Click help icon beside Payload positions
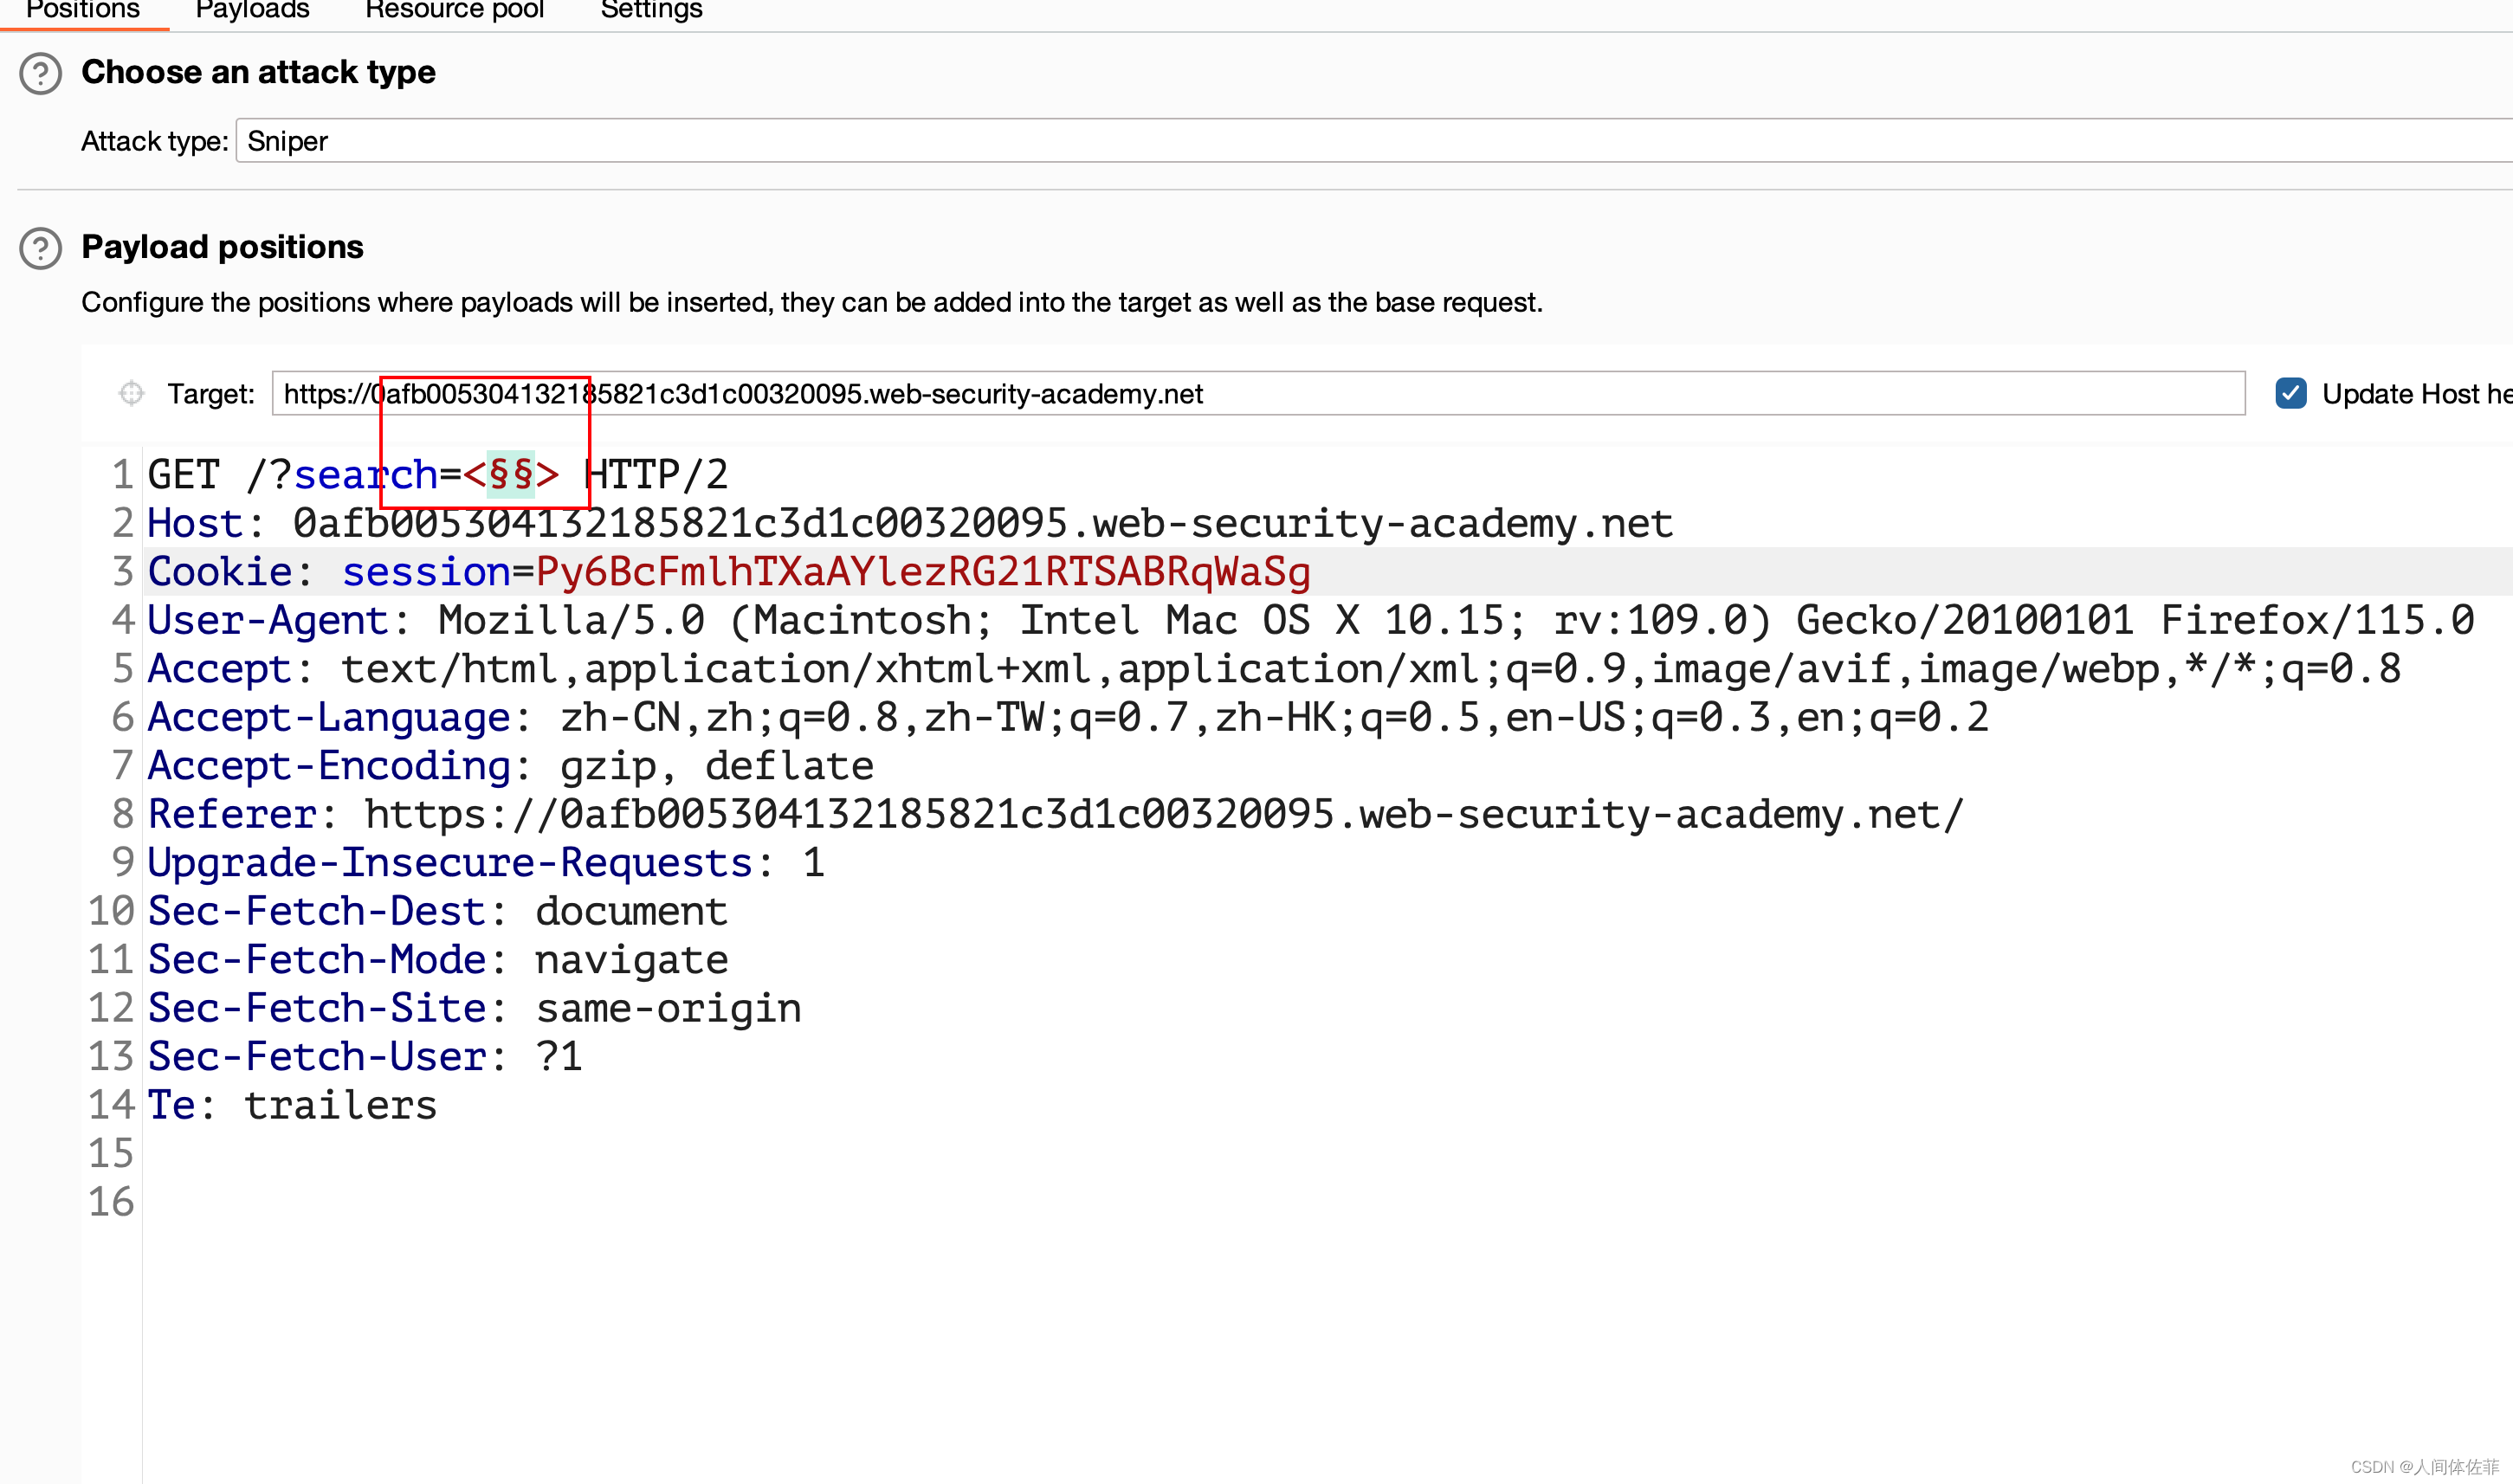The width and height of the screenshot is (2513, 1484). [41, 248]
